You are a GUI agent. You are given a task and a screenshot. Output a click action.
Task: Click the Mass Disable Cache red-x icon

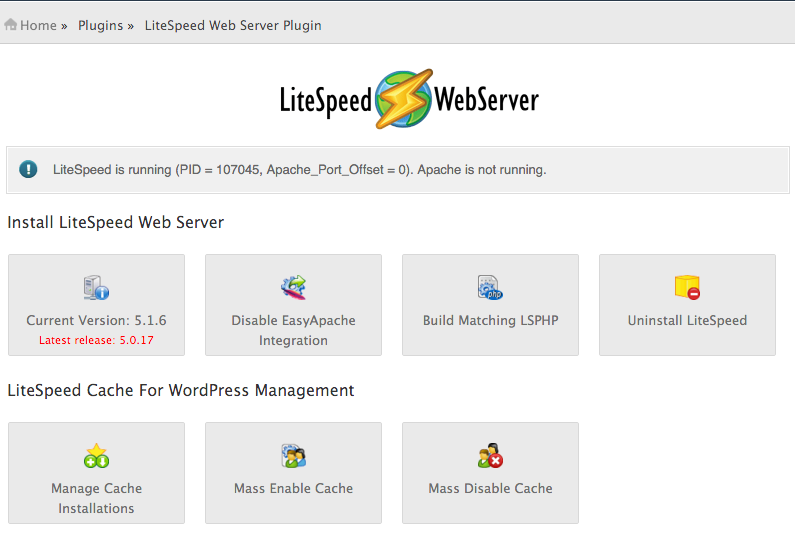tap(490, 455)
